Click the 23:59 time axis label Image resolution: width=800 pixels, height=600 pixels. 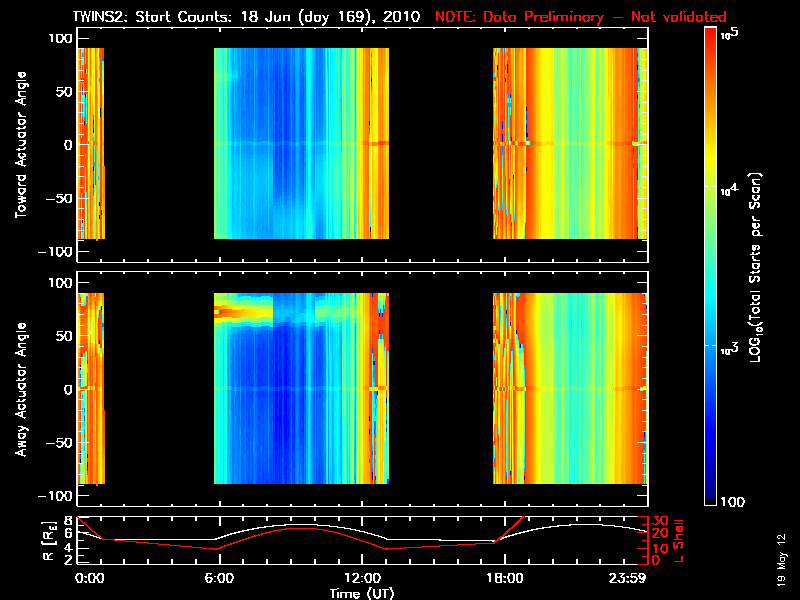pyautogui.click(x=627, y=578)
